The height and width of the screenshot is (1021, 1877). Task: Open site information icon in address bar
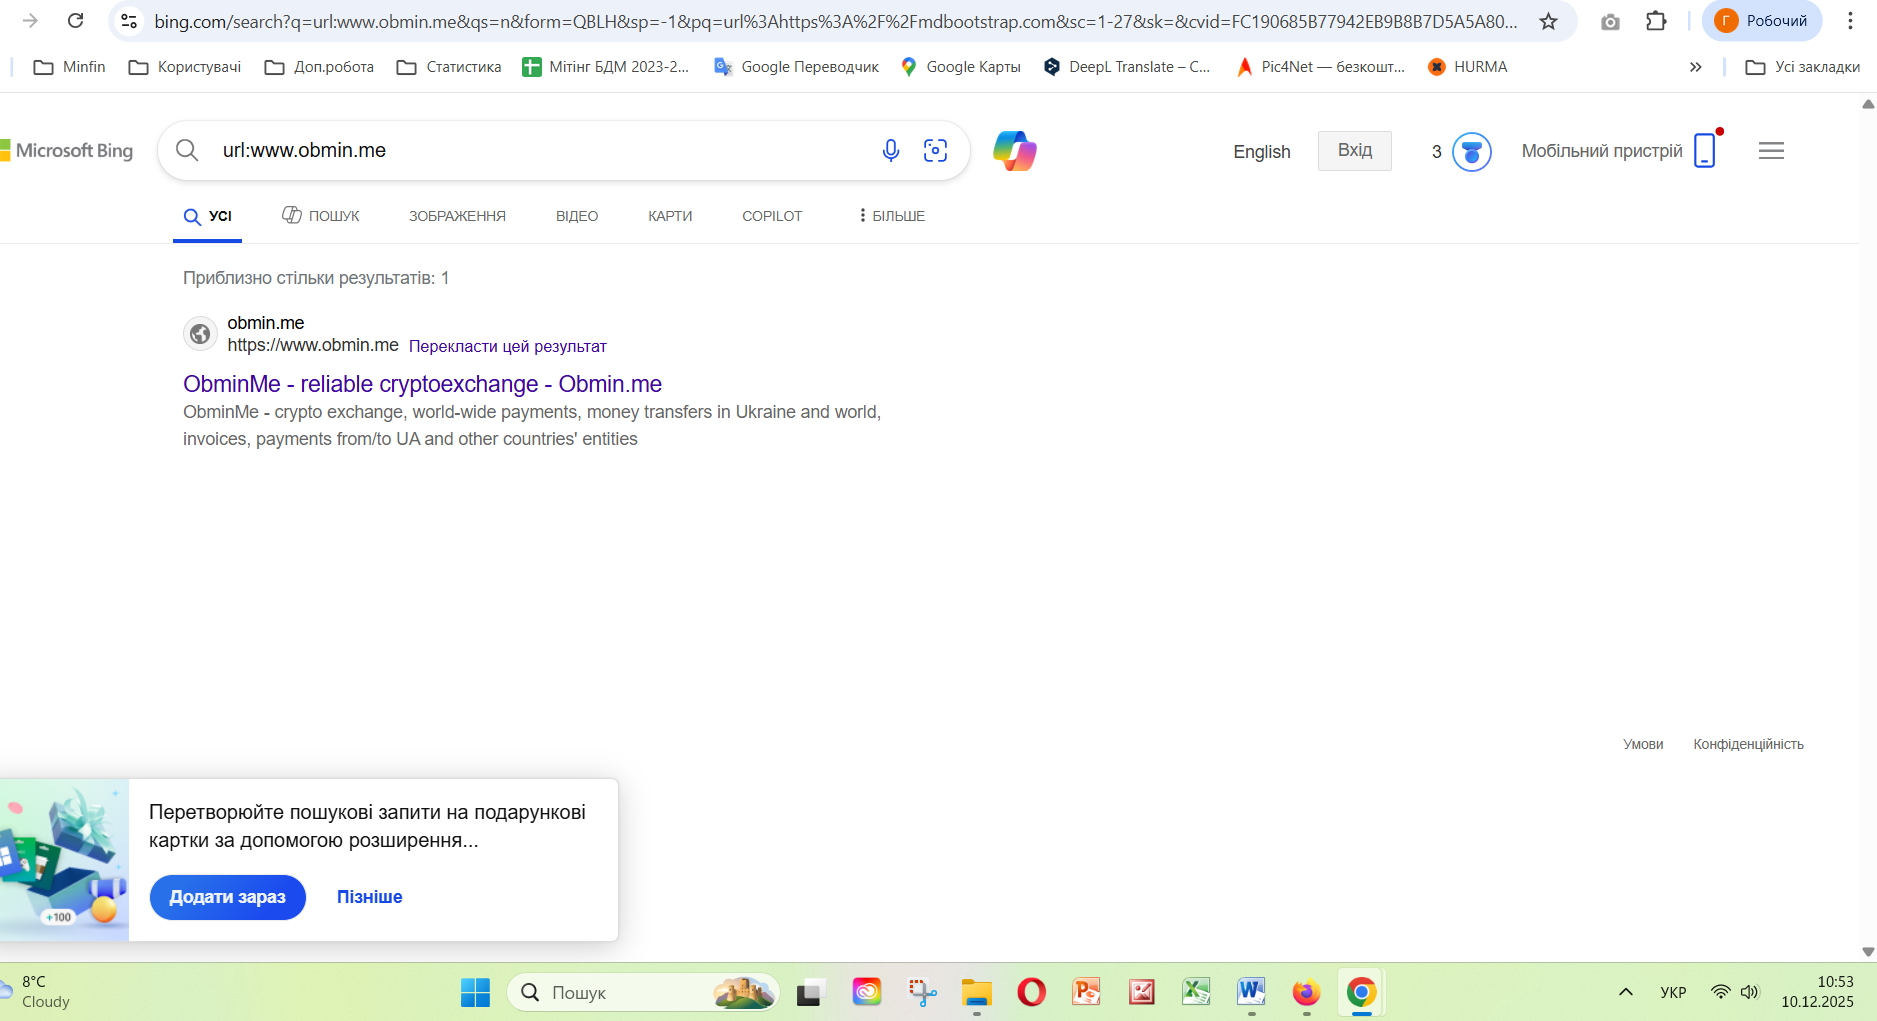coord(129,21)
